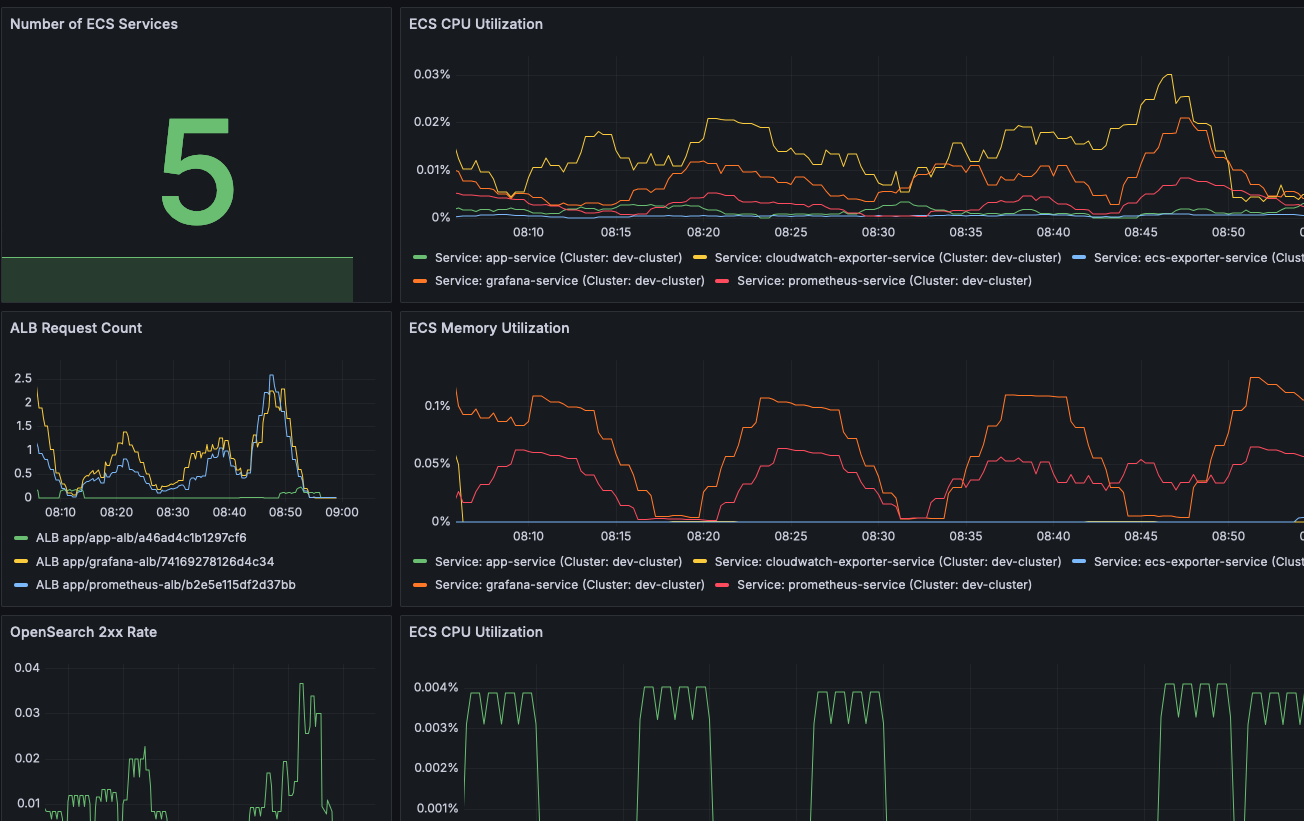
Task: Open ECS CPU Utilization title beside Number of ECS Services
Action: (476, 23)
